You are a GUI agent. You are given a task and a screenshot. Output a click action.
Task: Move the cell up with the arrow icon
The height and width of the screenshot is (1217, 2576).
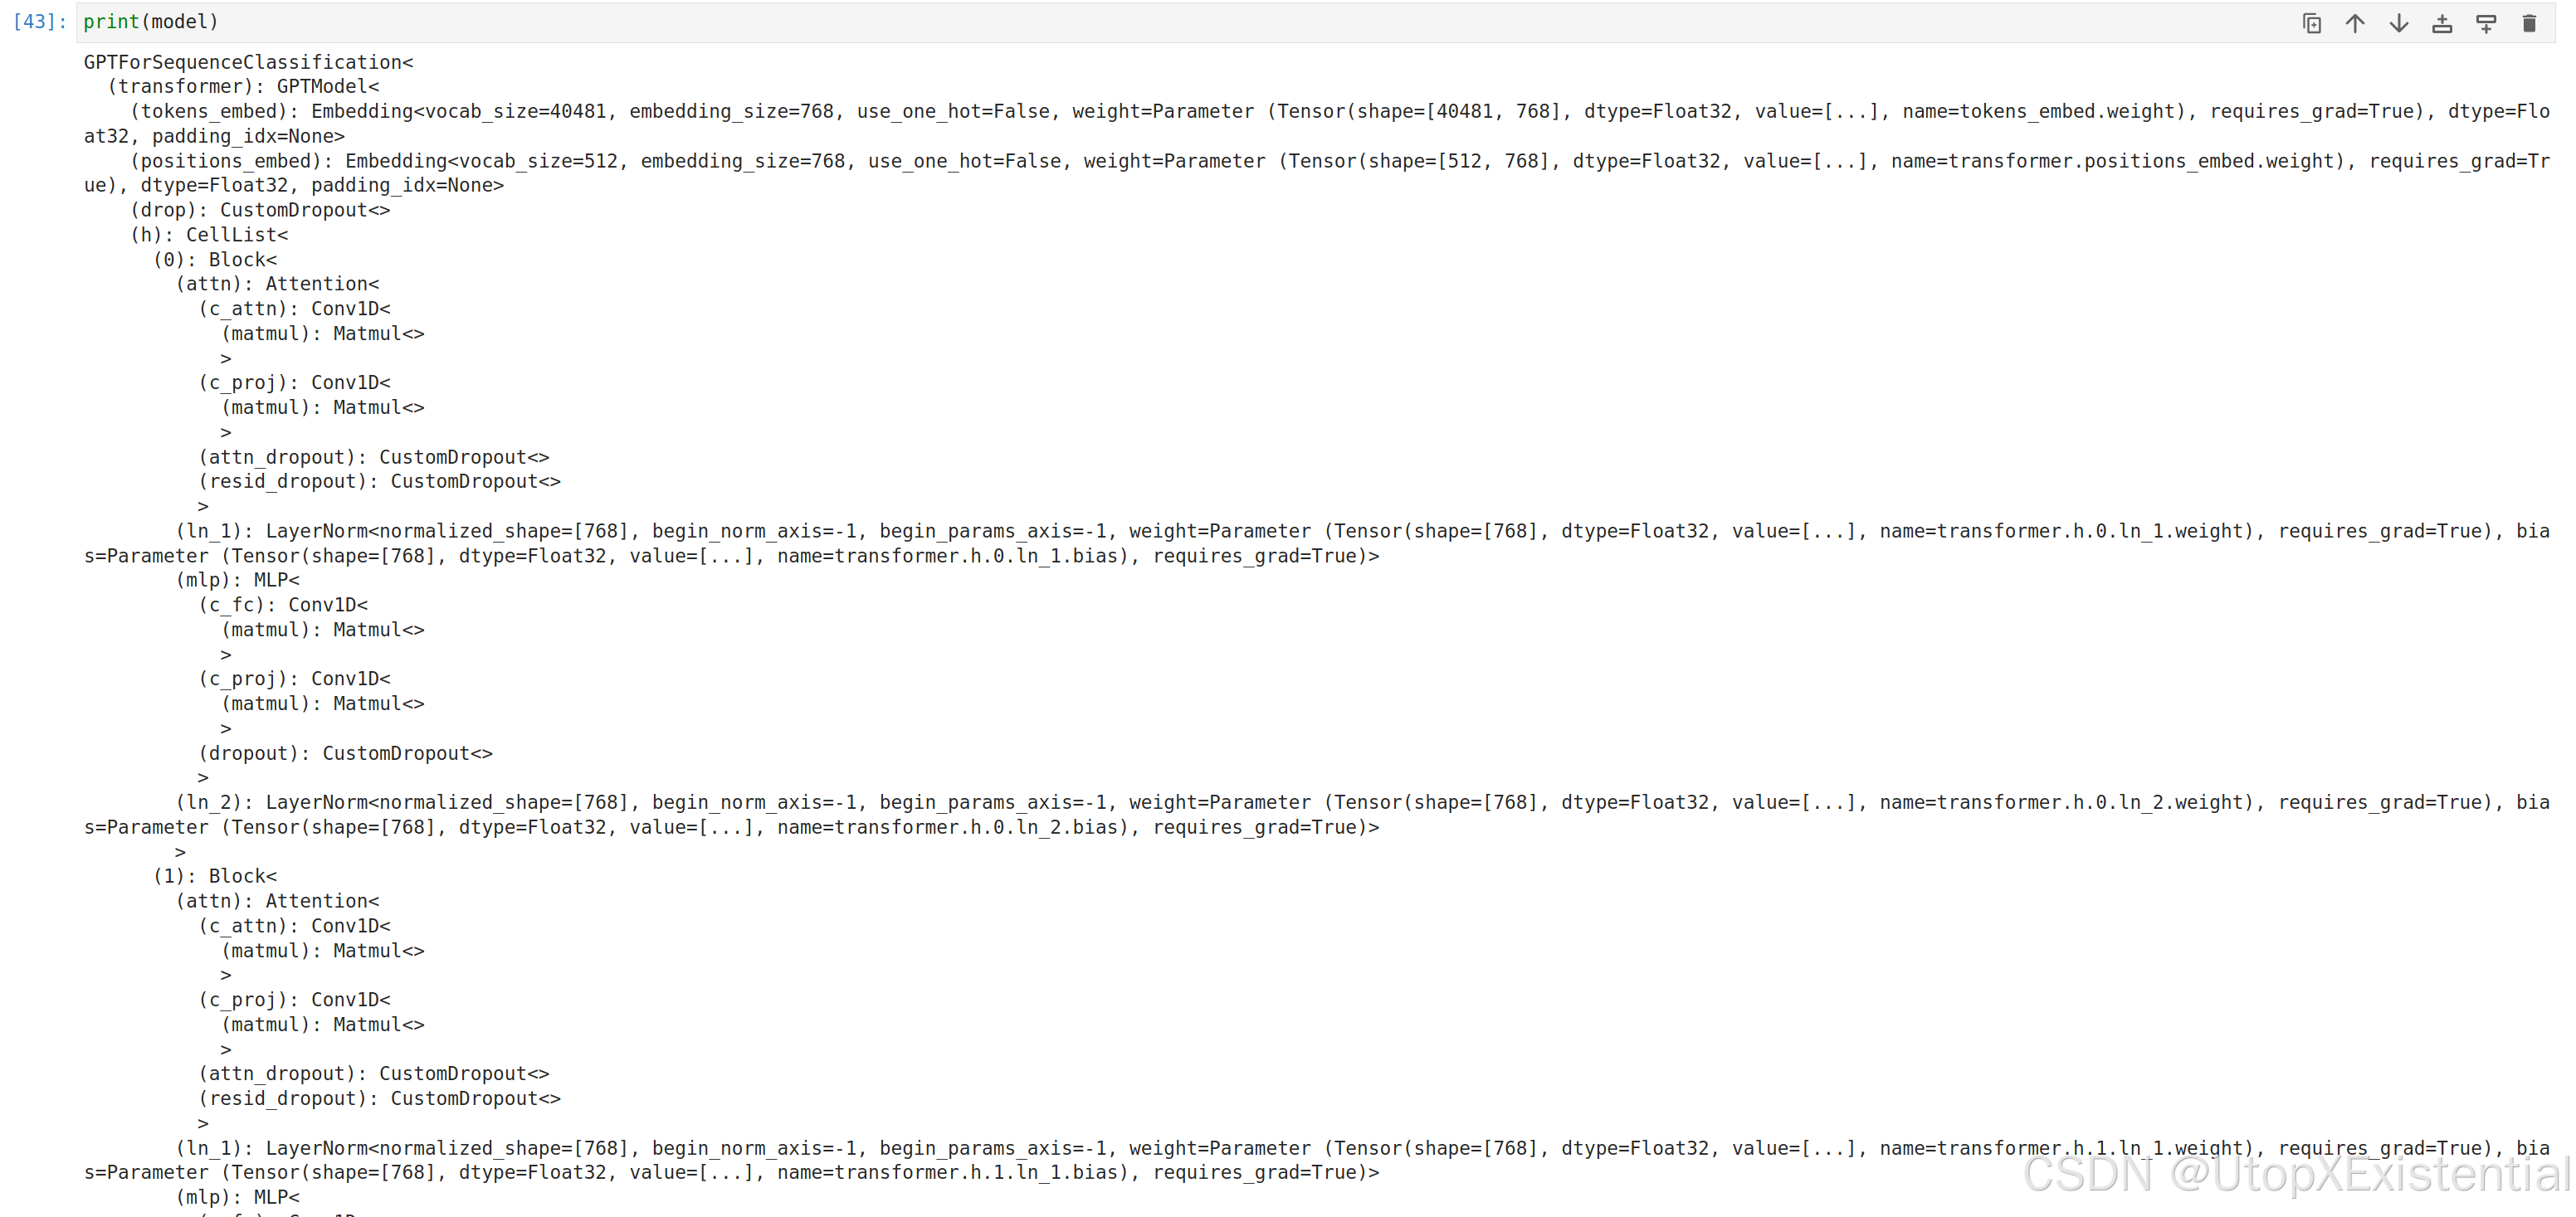pos(2355,23)
